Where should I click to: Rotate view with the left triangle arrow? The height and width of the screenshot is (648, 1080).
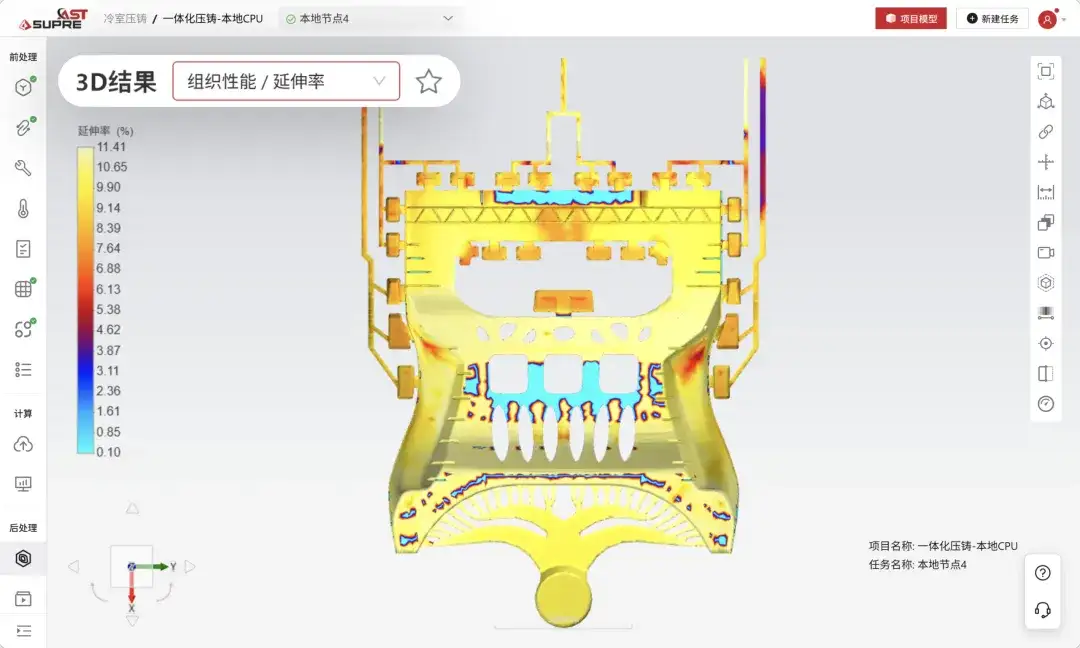[74, 567]
